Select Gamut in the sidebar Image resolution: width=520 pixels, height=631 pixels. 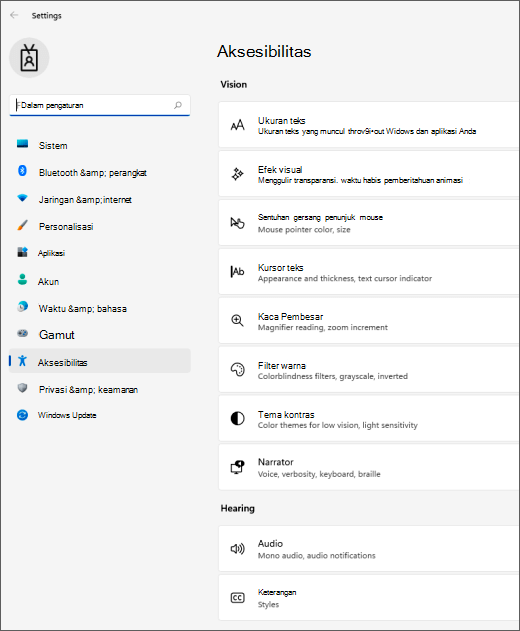click(x=100, y=335)
